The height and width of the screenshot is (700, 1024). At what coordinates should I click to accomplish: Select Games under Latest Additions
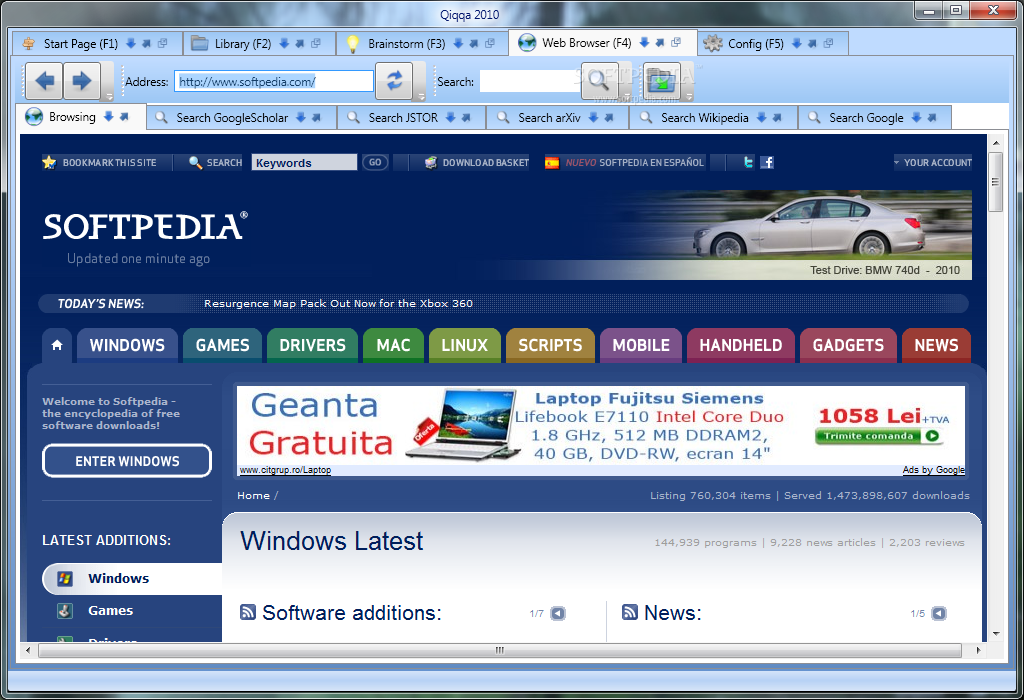tap(110, 611)
